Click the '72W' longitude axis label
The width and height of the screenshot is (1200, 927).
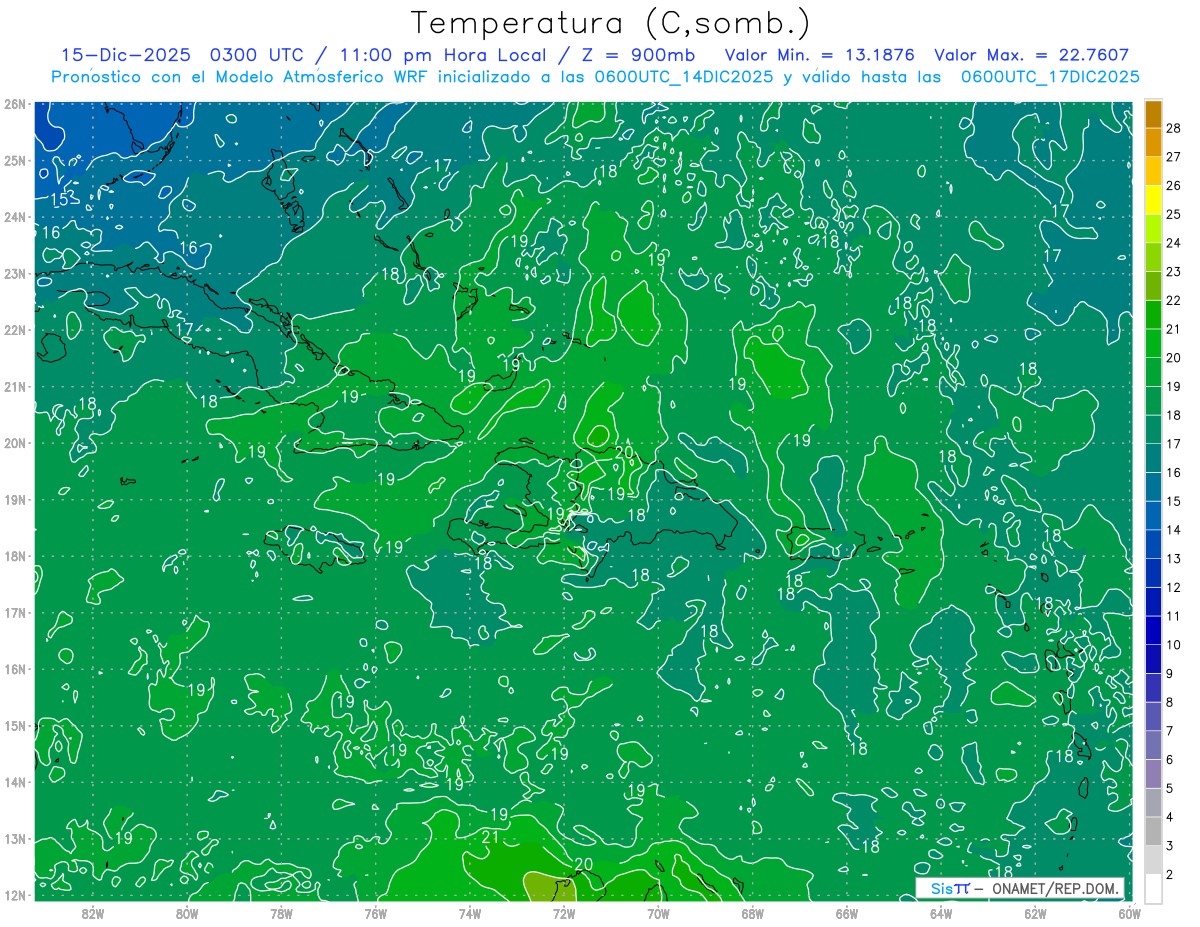(564, 913)
